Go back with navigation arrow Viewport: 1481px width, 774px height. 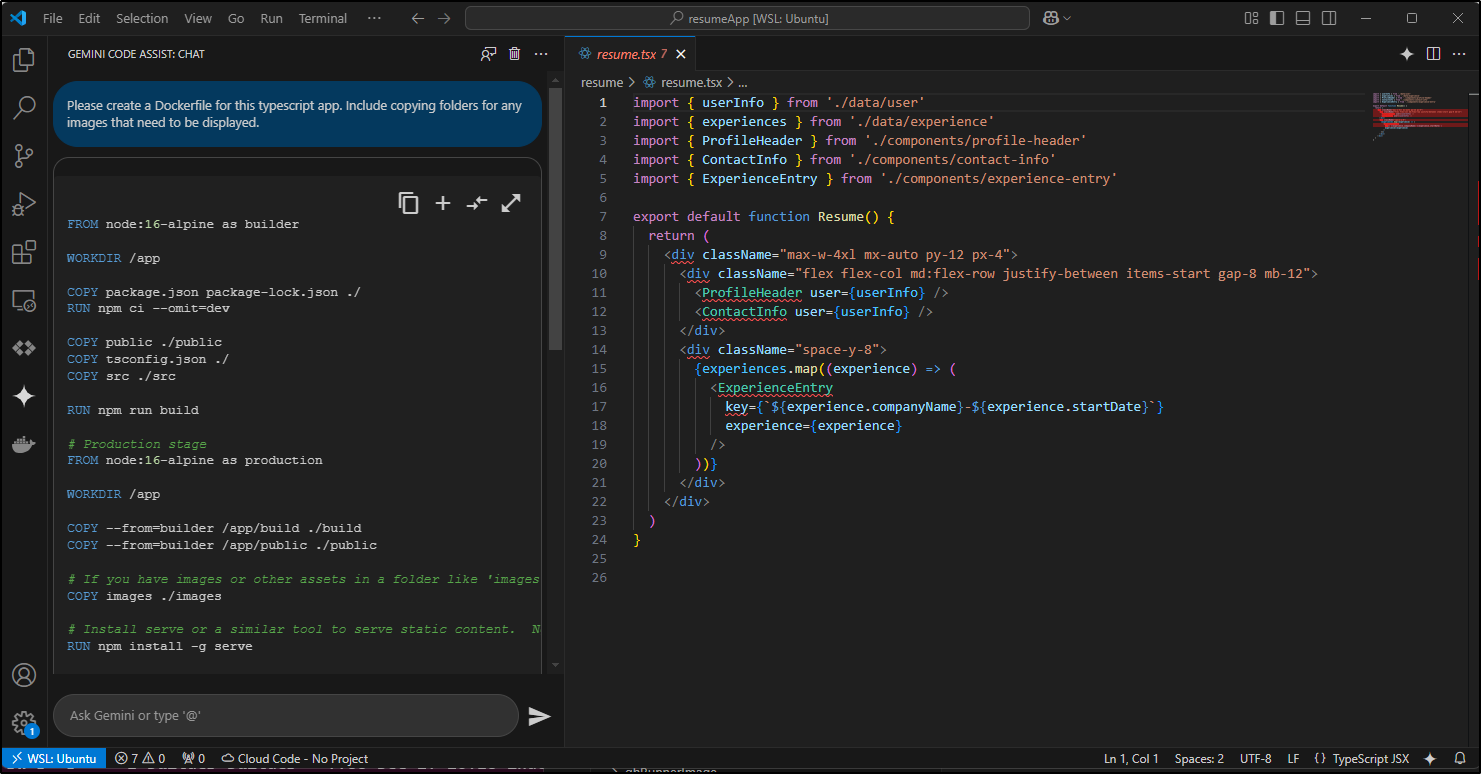click(x=418, y=18)
